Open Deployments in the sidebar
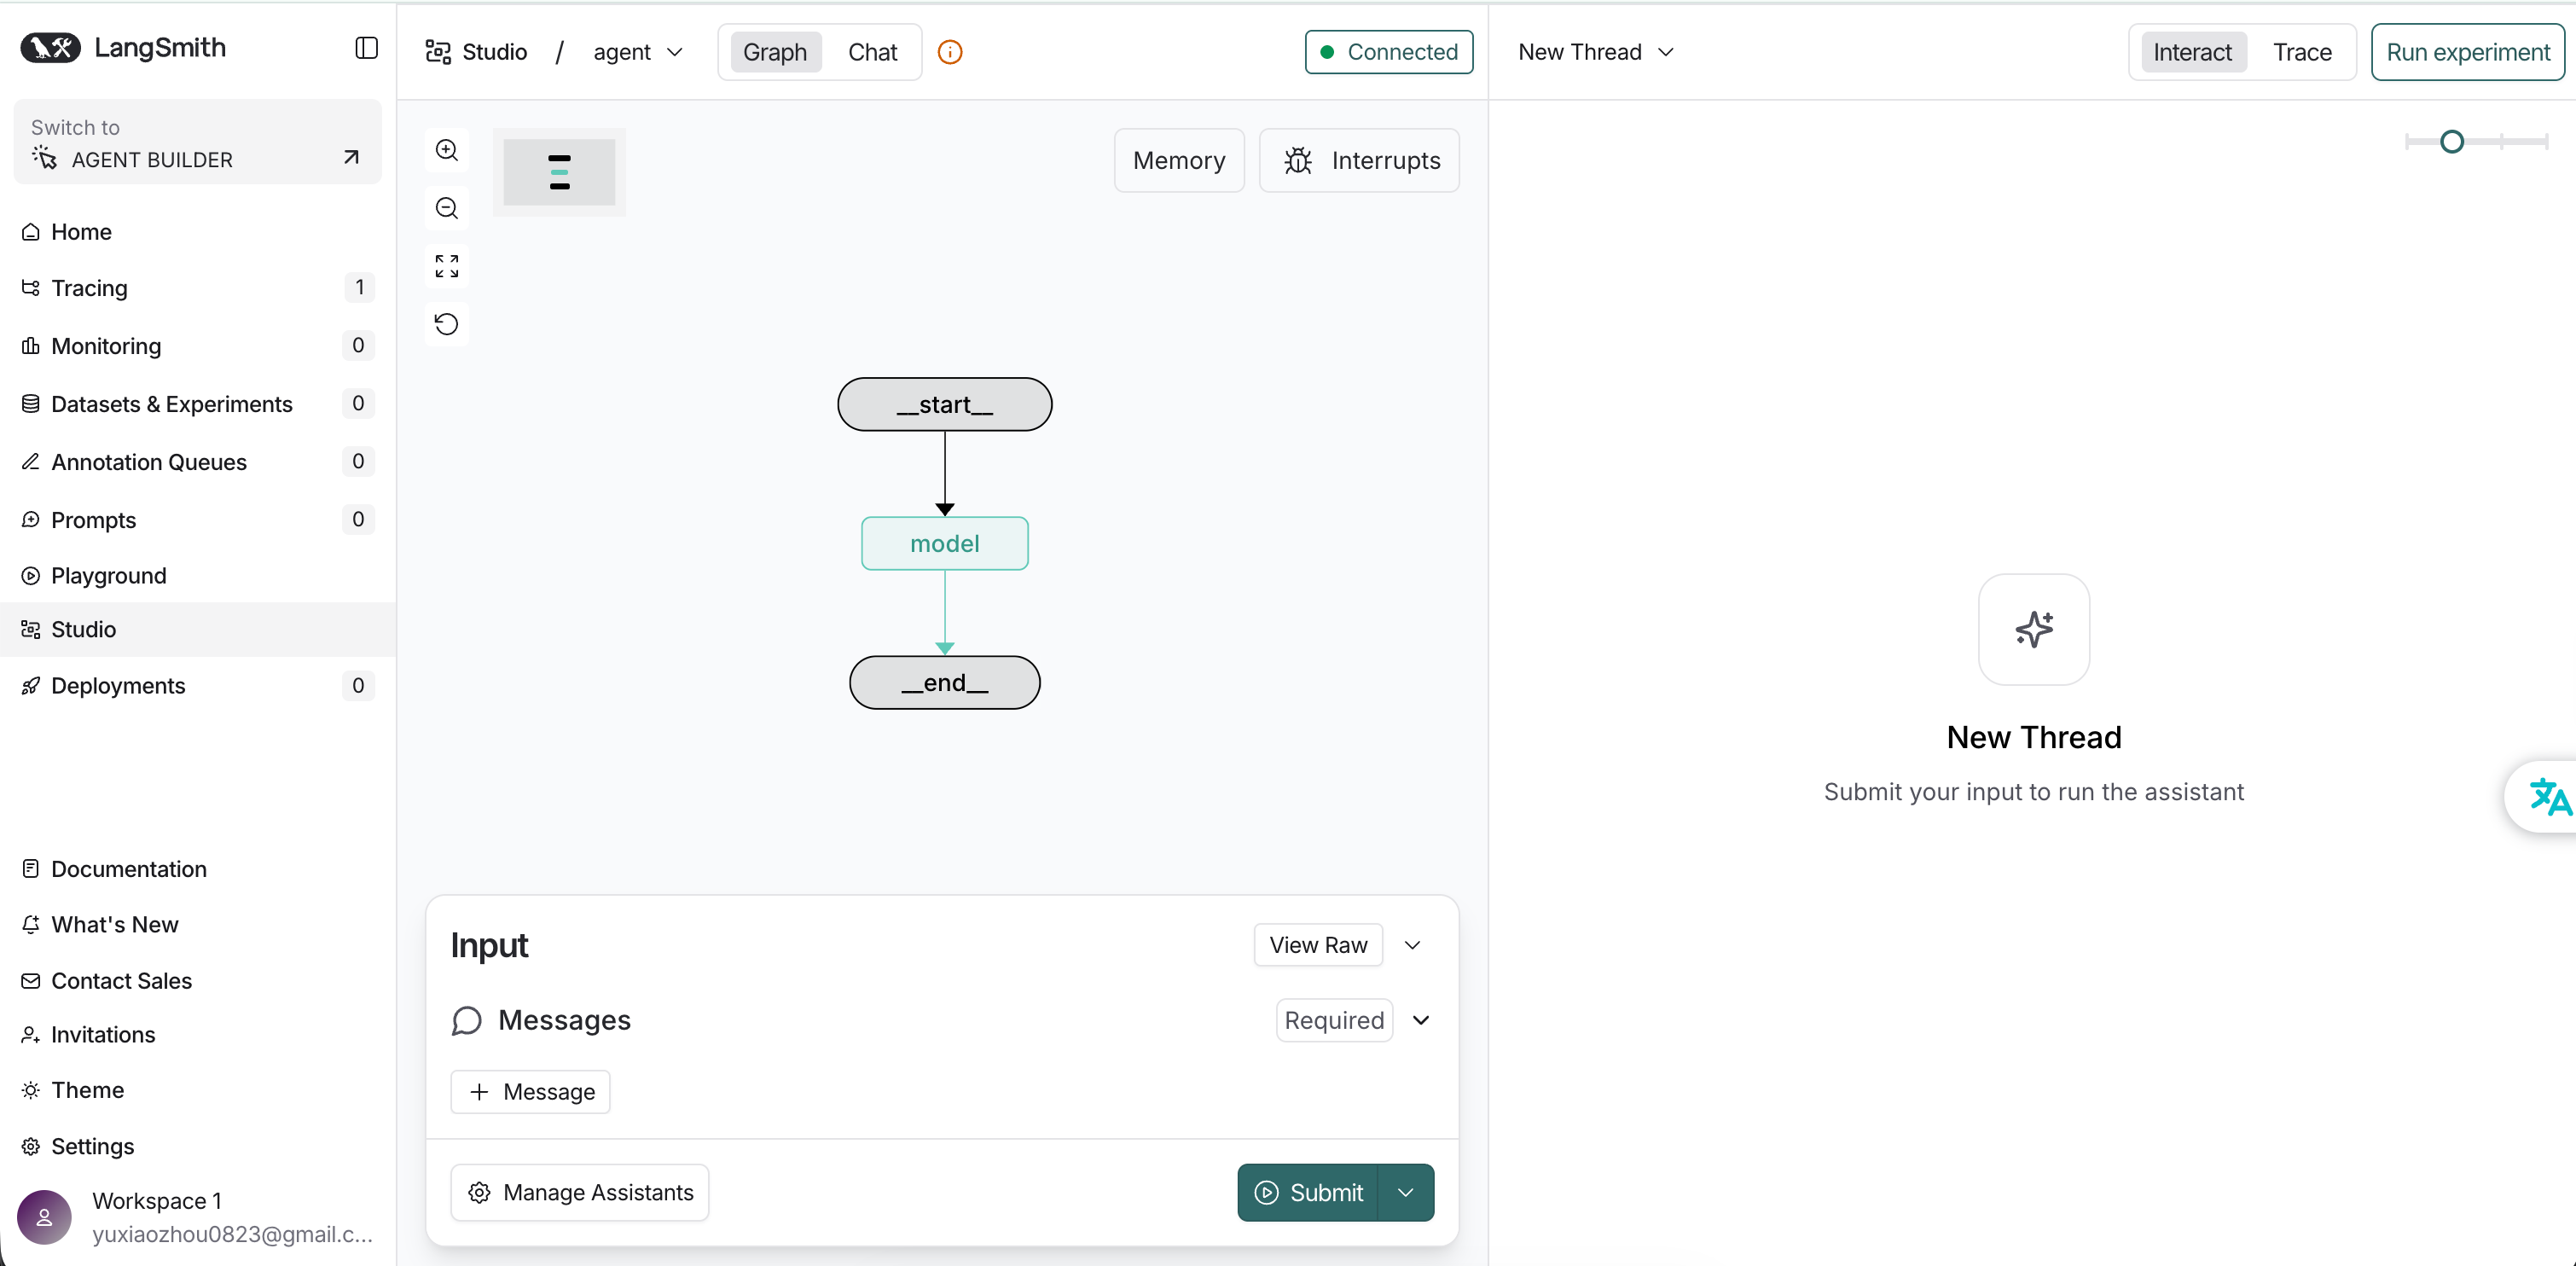This screenshot has height=1266, width=2576. pyautogui.click(x=197, y=686)
